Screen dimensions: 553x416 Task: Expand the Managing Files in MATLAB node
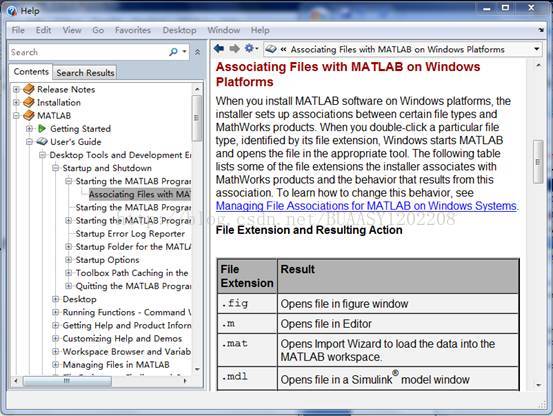tap(55, 365)
